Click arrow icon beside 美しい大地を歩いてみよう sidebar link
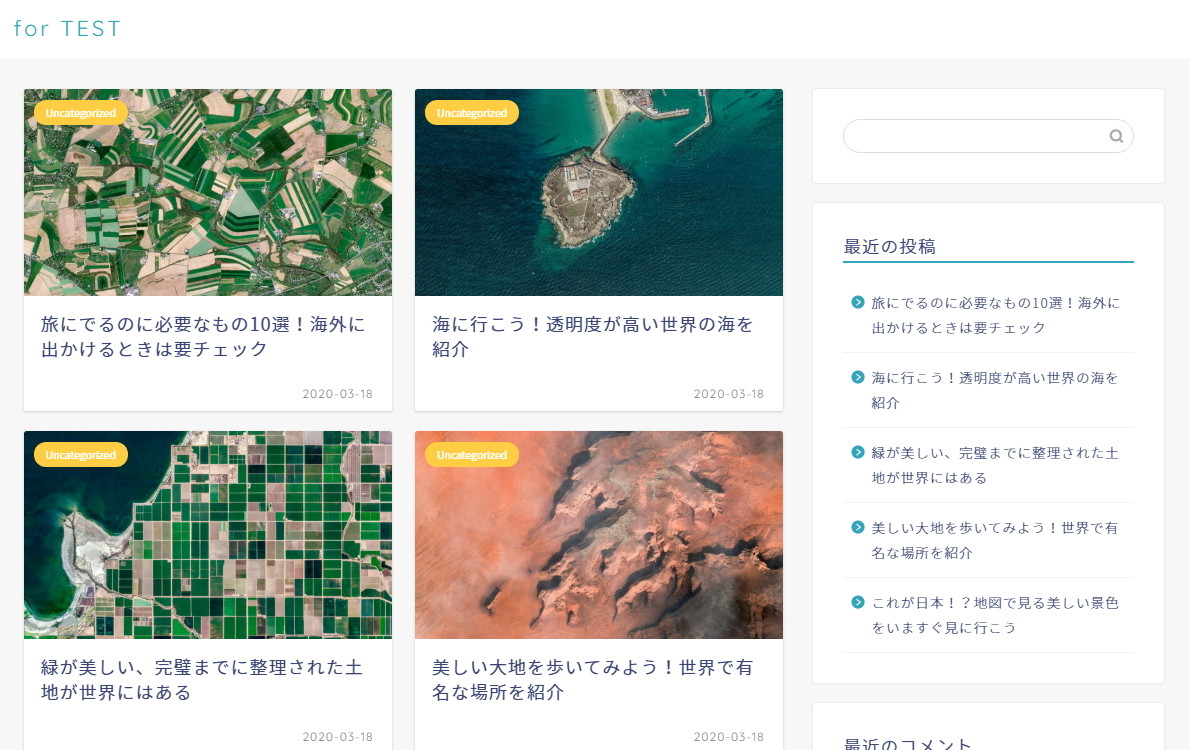Viewport: 1190px width, 750px height. click(858, 528)
